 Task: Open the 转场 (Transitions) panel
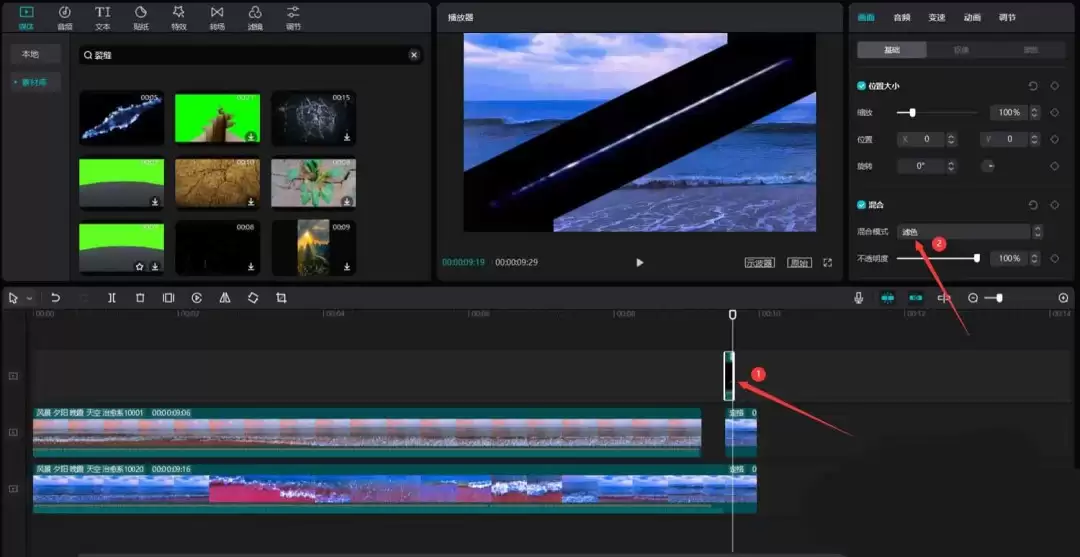pyautogui.click(x=217, y=17)
